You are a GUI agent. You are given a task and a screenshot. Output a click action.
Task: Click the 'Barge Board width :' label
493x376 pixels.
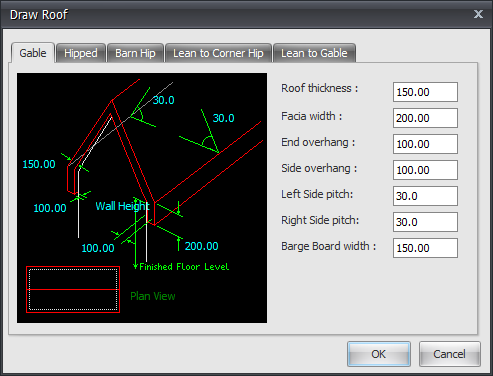pos(329,246)
